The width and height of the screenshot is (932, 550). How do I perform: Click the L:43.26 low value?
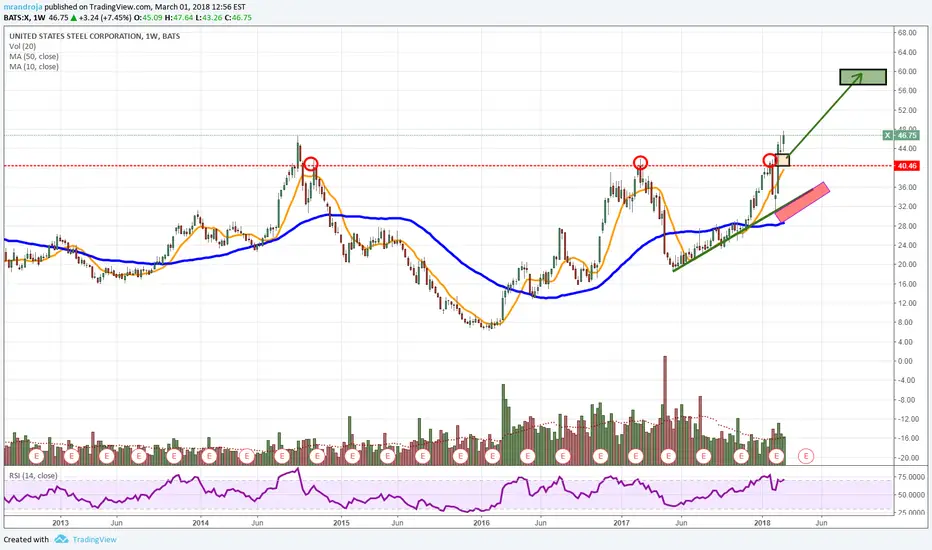pos(207,18)
